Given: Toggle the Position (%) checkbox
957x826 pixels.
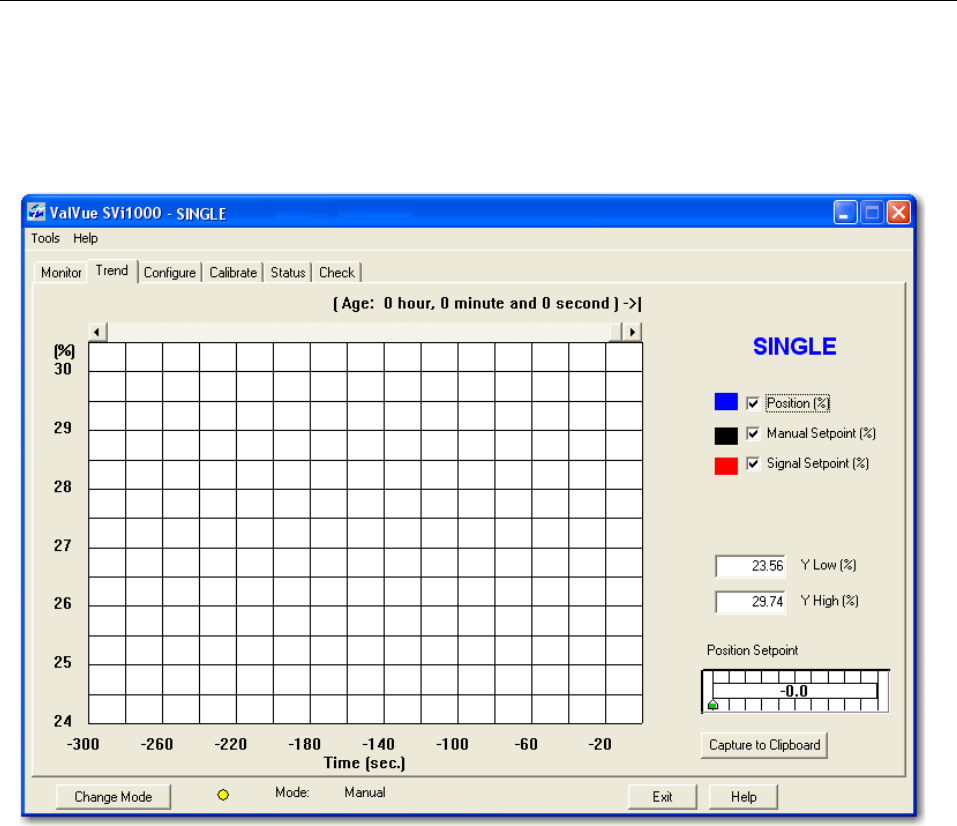Looking at the screenshot, I should click(x=753, y=403).
